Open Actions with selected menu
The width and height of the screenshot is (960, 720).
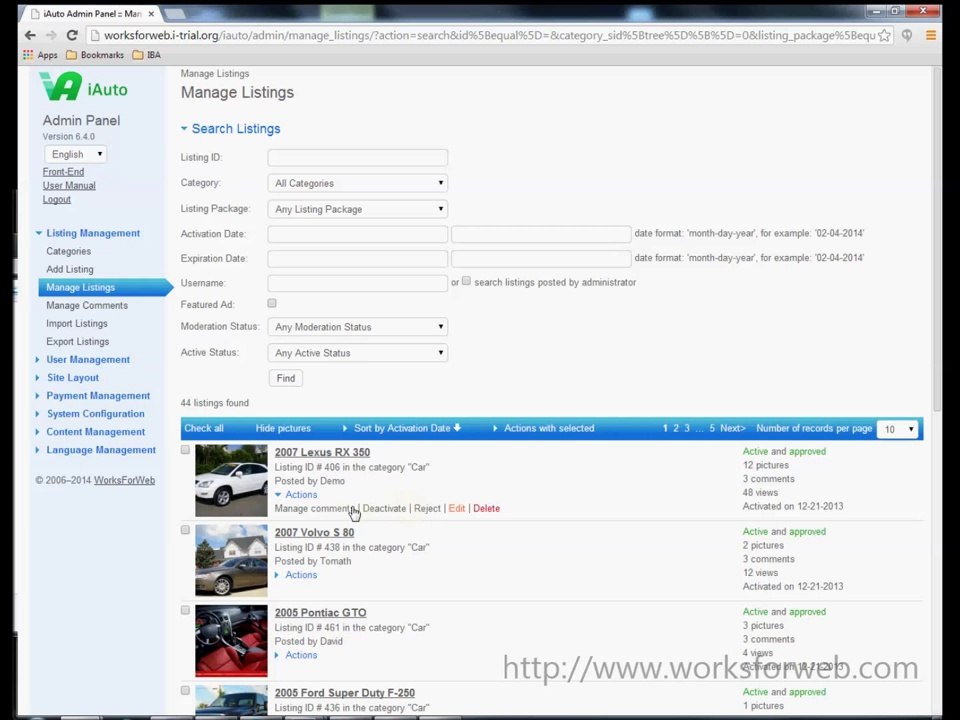coord(544,429)
